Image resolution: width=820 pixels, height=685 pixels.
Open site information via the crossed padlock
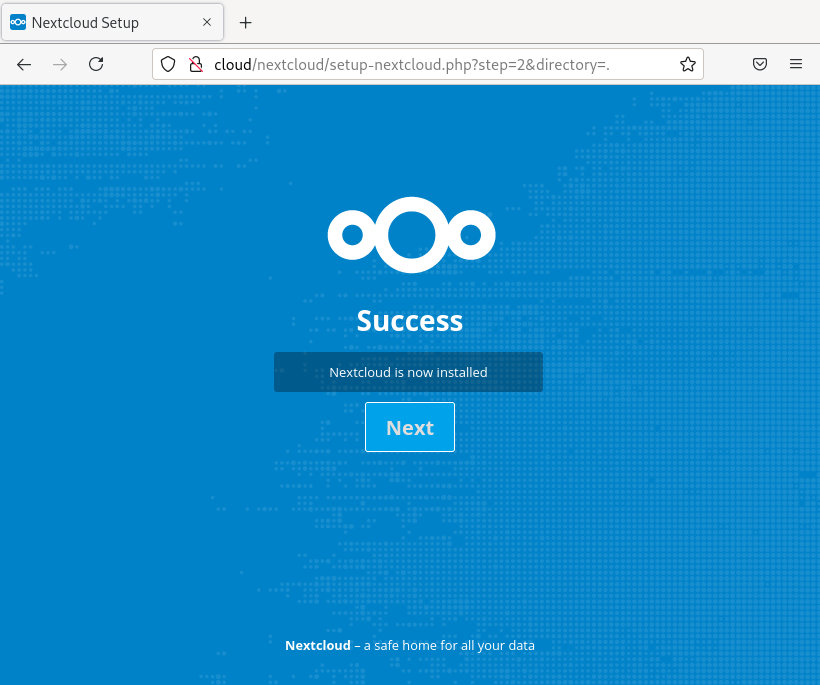tap(196, 64)
